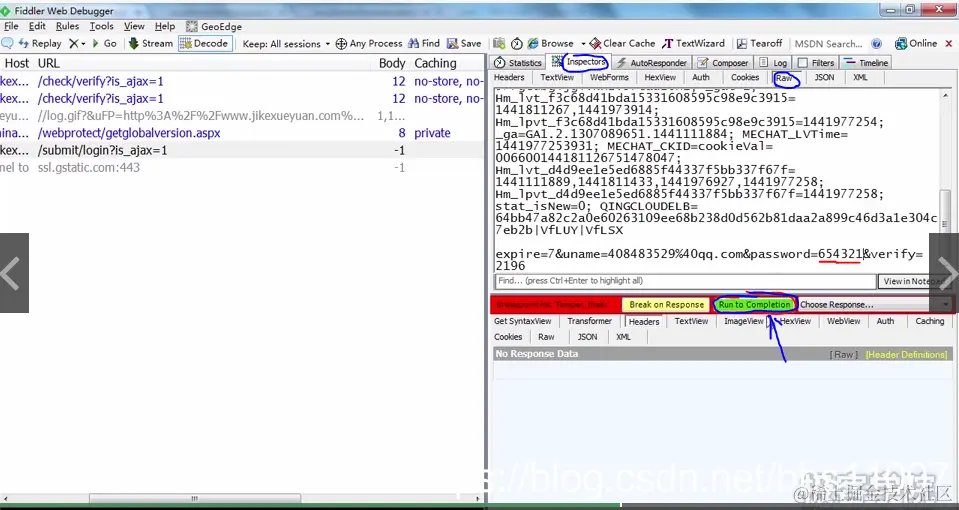Switch to the Composer tab
Screen dimensions: 959x510
(x=723, y=62)
